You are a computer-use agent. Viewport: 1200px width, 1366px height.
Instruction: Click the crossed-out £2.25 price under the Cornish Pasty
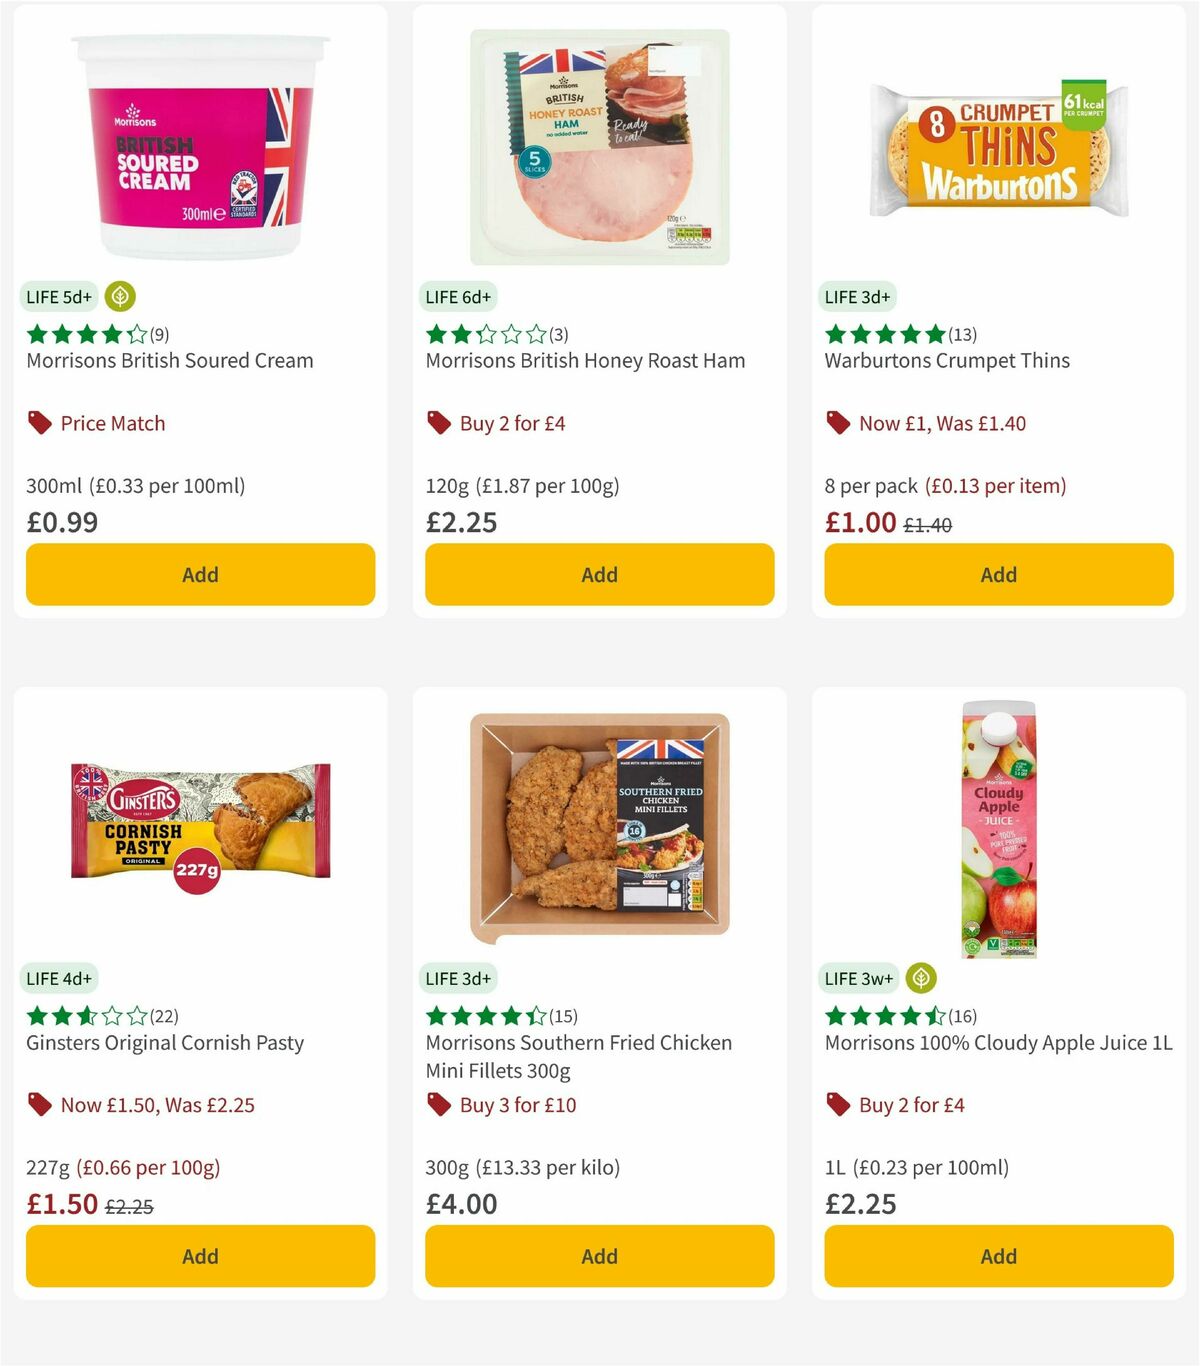point(129,1207)
